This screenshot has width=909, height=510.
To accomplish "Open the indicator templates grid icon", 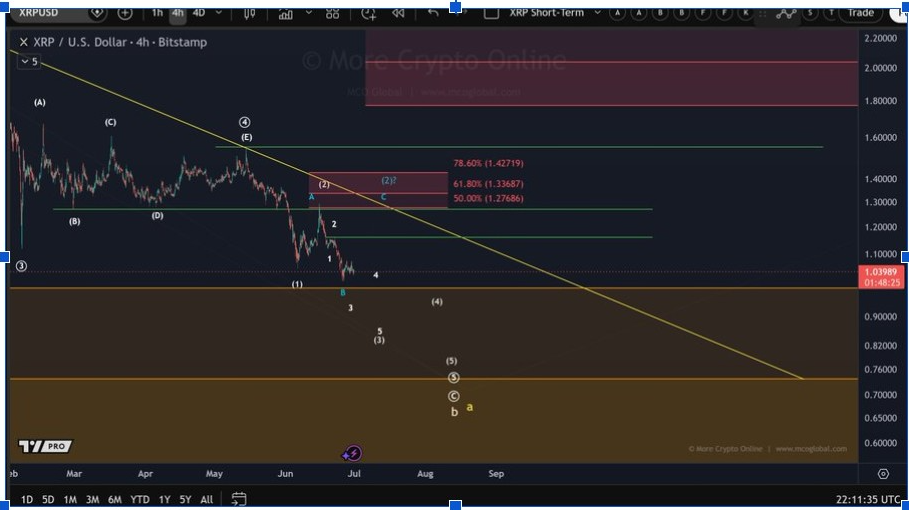I will 332,13.
